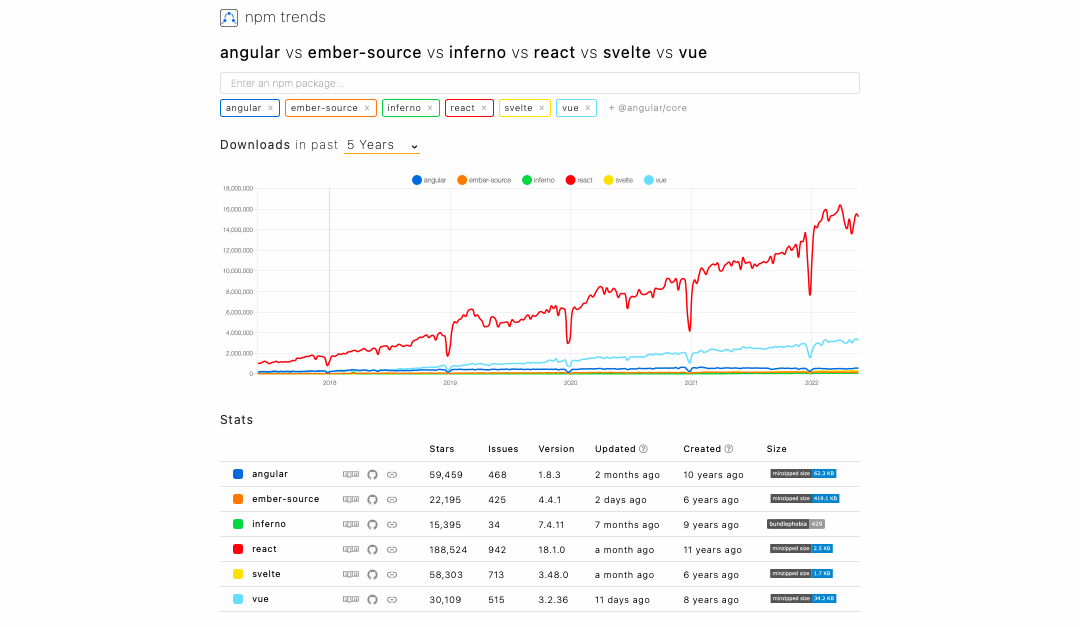Image resolution: width=1080 pixels, height=627 pixels.
Task: Toggle svelte series in chart legend
Action: (x=619, y=180)
